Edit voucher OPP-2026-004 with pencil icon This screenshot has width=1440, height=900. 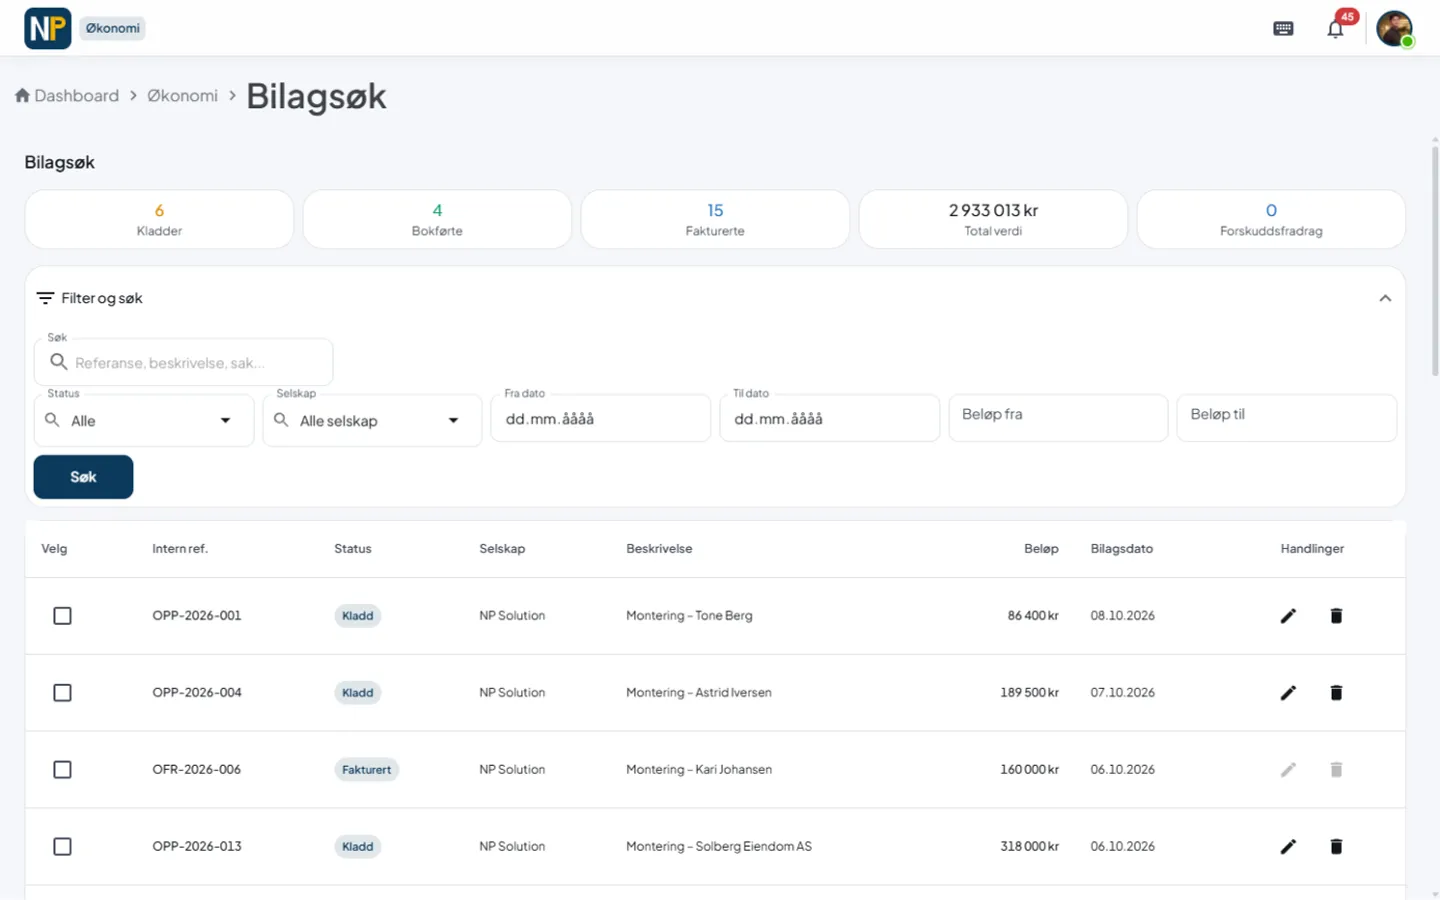(1288, 693)
